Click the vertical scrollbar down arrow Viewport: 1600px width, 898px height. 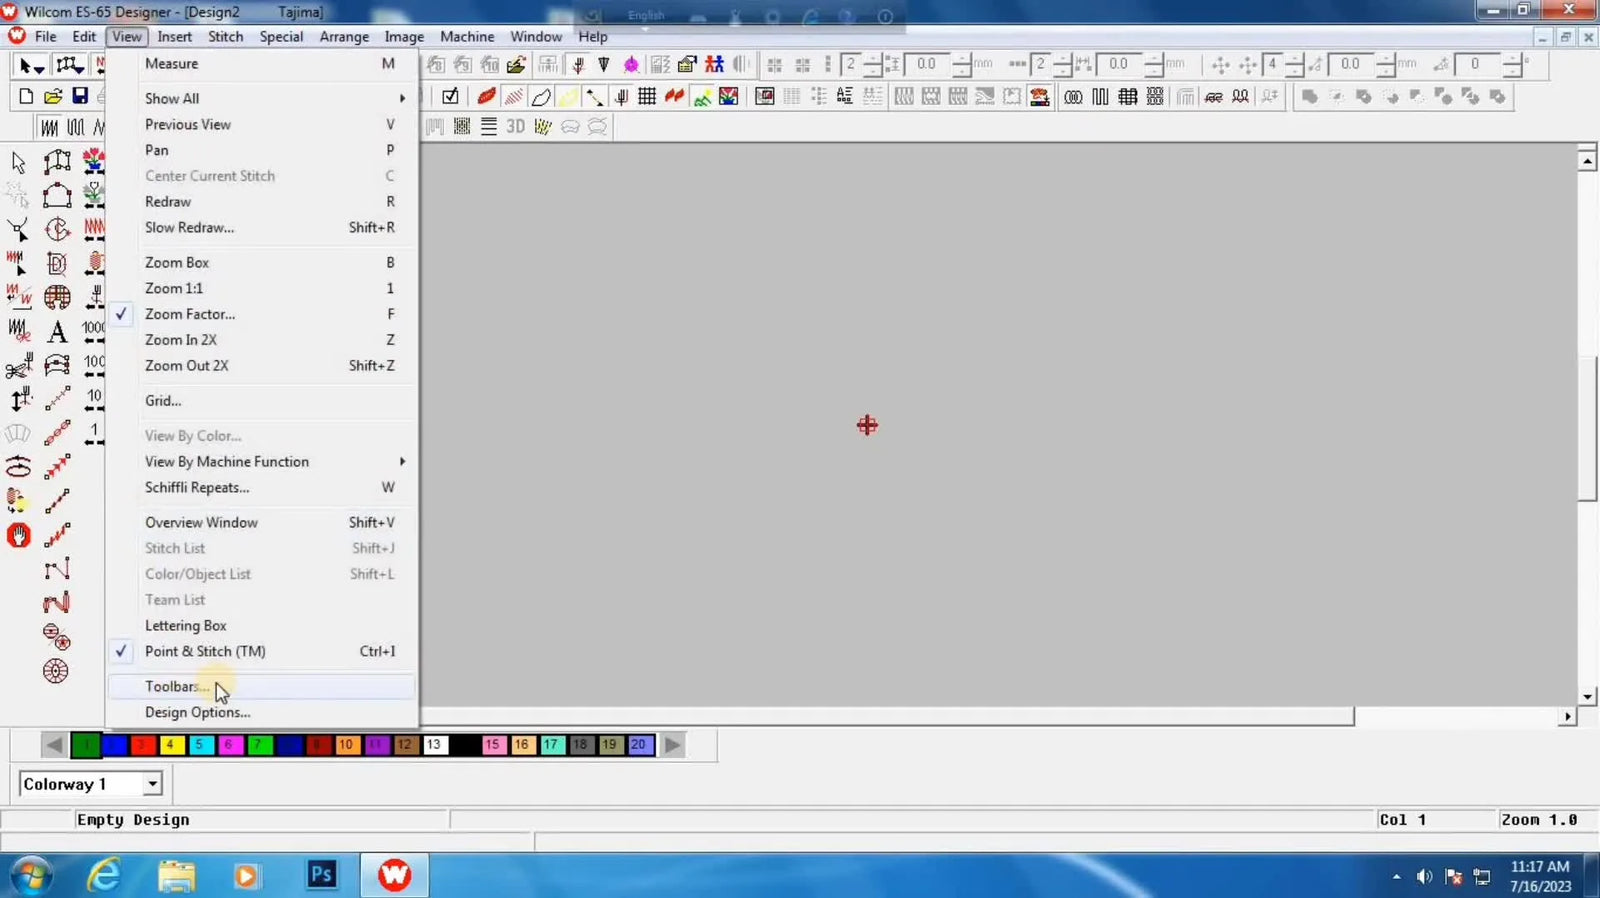tap(1587, 697)
